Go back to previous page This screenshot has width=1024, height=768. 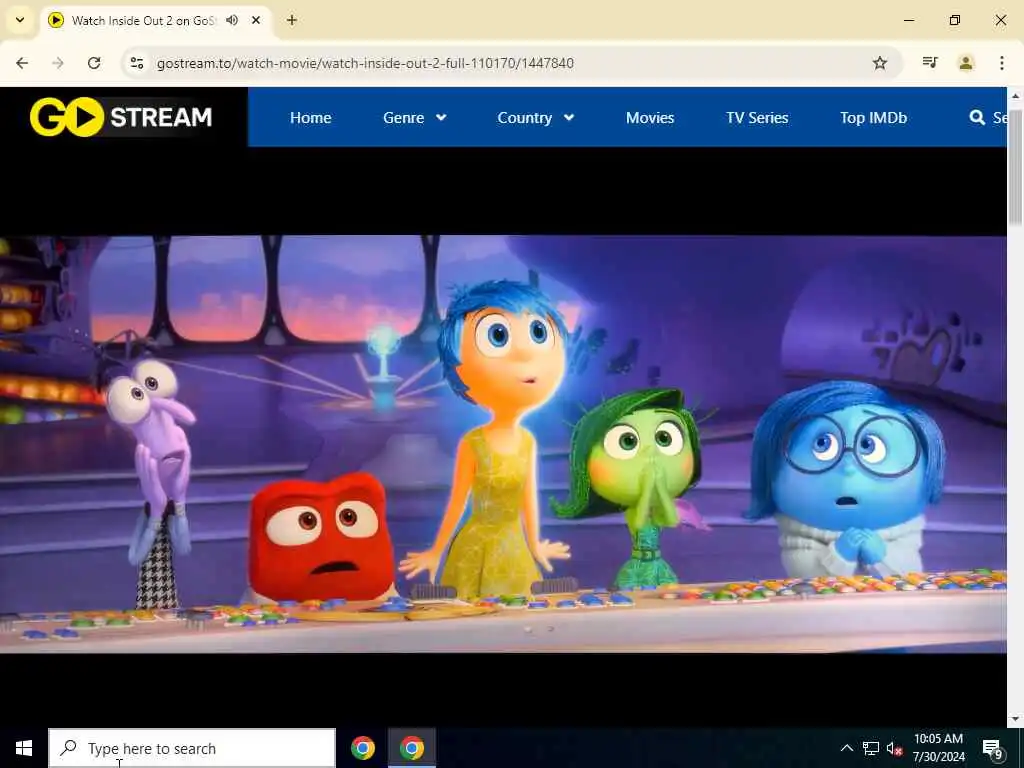pos(22,63)
